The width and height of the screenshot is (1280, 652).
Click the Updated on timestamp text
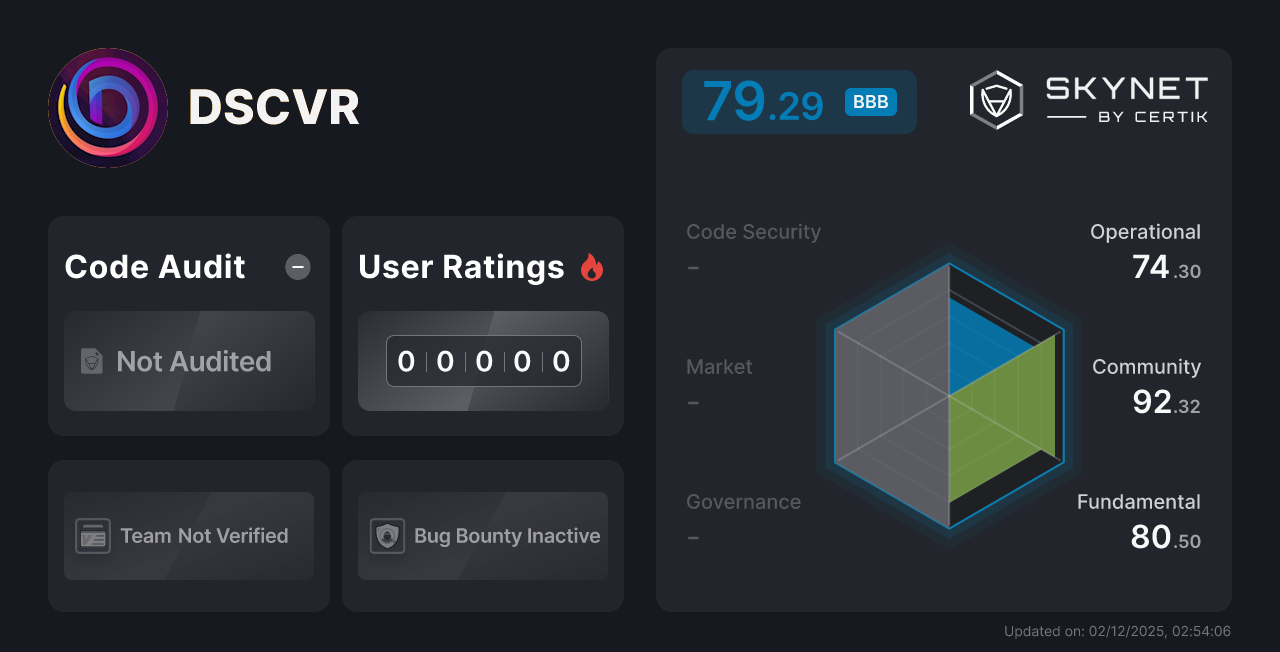[x=1116, y=631]
